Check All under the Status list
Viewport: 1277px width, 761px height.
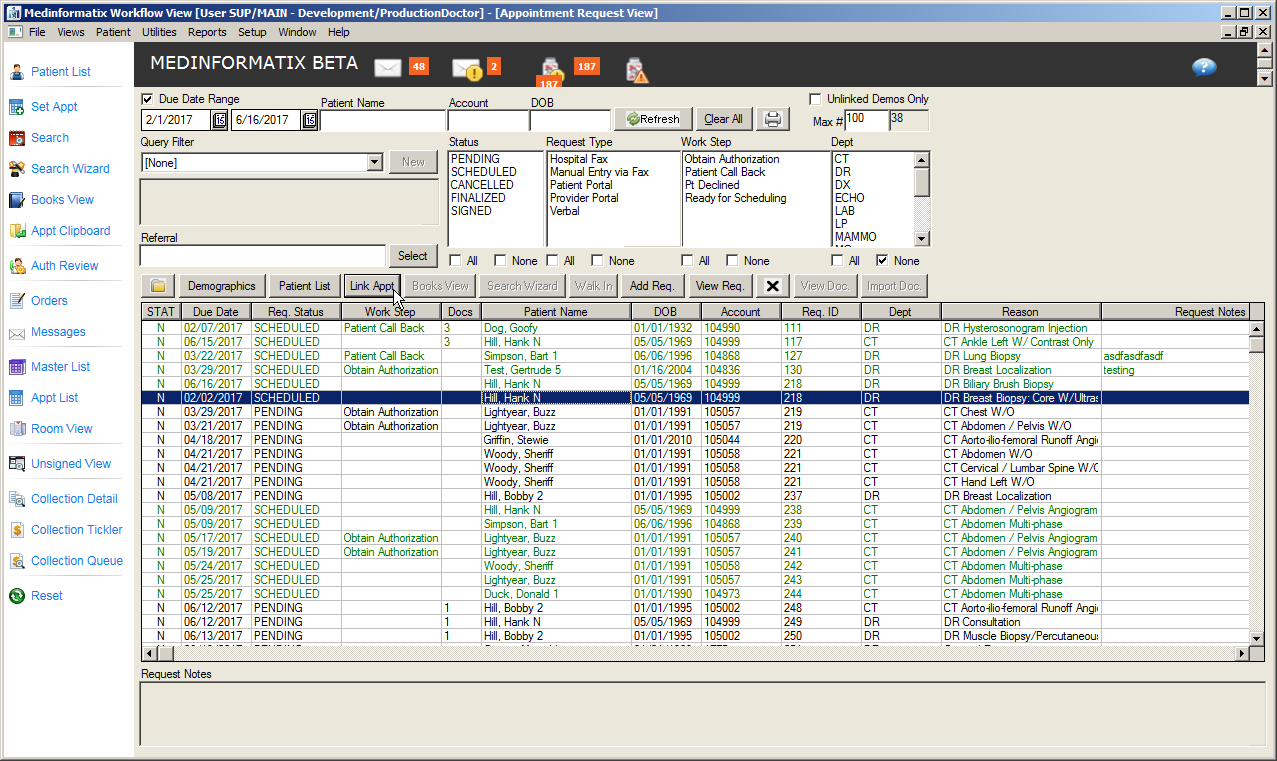[456, 261]
